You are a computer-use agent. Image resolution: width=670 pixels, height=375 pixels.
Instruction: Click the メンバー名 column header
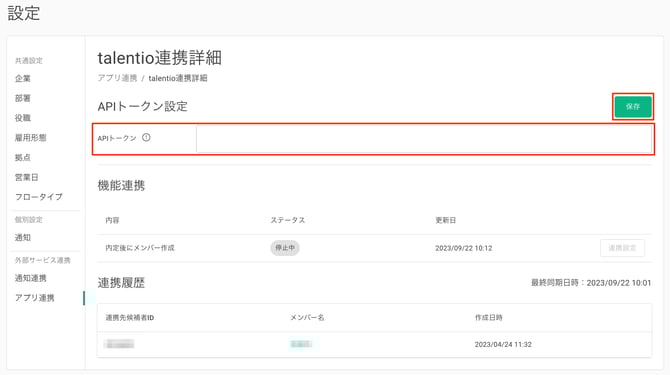(307, 318)
